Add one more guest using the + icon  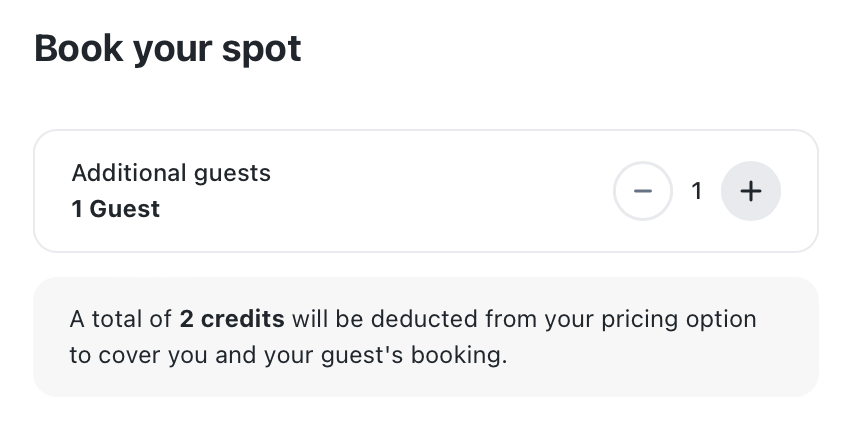[x=750, y=191]
